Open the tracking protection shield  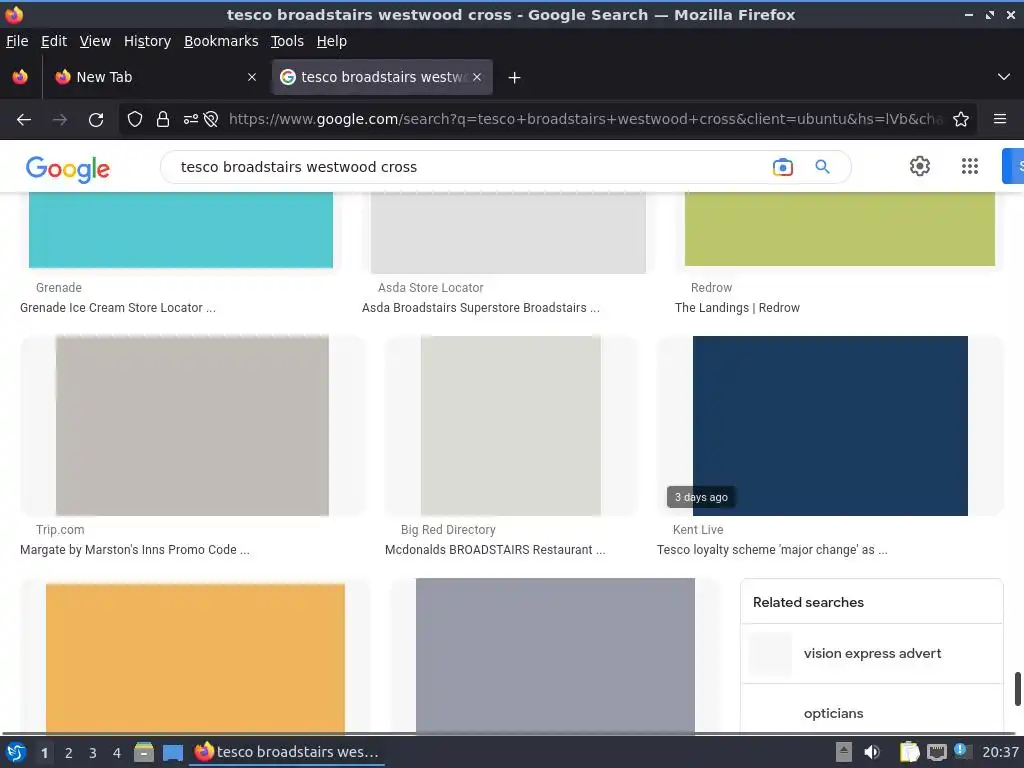coord(135,119)
